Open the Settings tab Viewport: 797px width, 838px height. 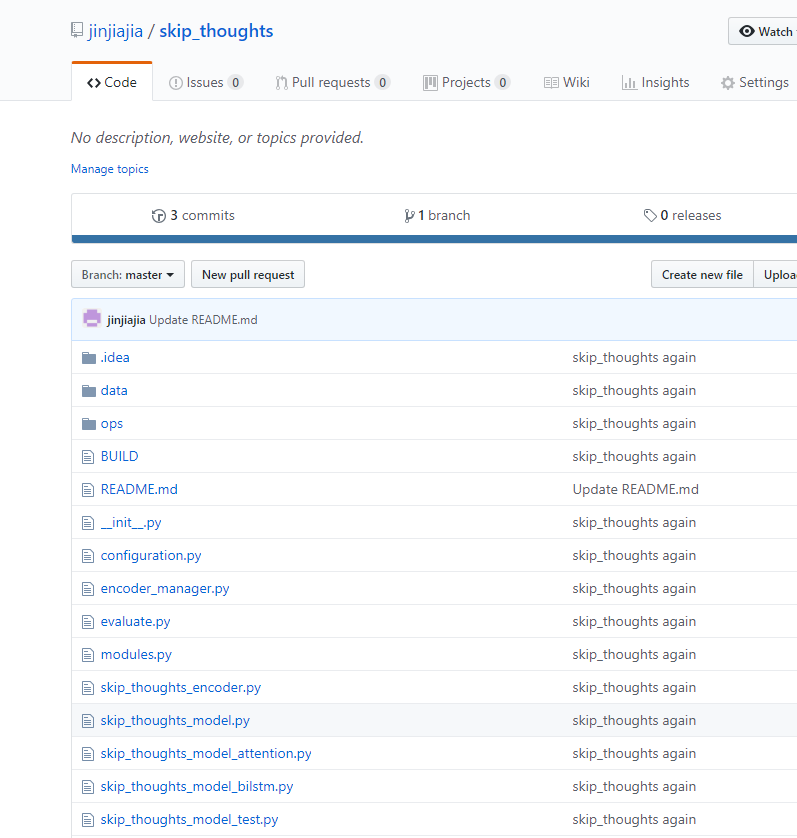(x=755, y=82)
